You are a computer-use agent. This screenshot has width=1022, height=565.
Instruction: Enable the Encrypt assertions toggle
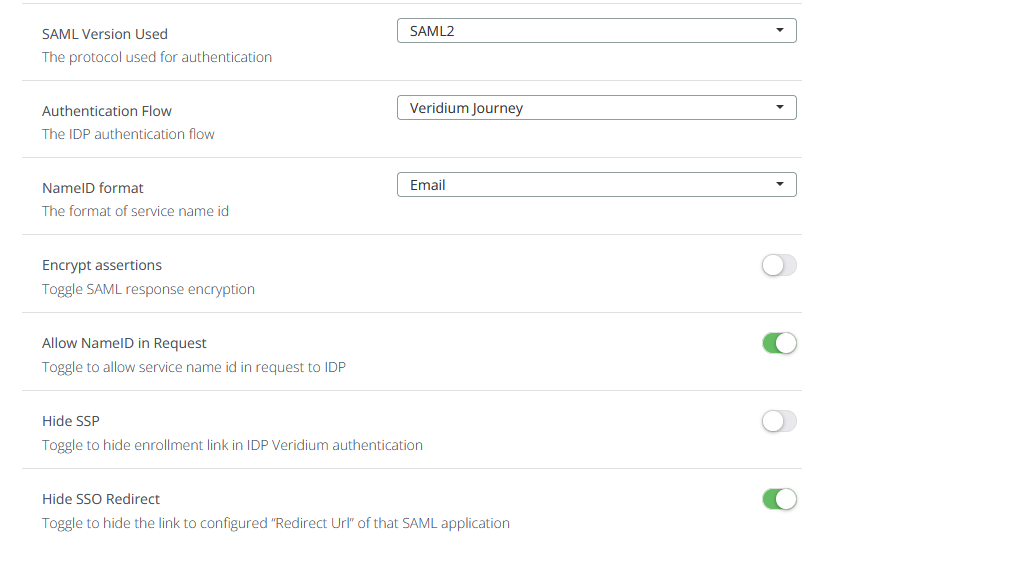[x=779, y=265]
